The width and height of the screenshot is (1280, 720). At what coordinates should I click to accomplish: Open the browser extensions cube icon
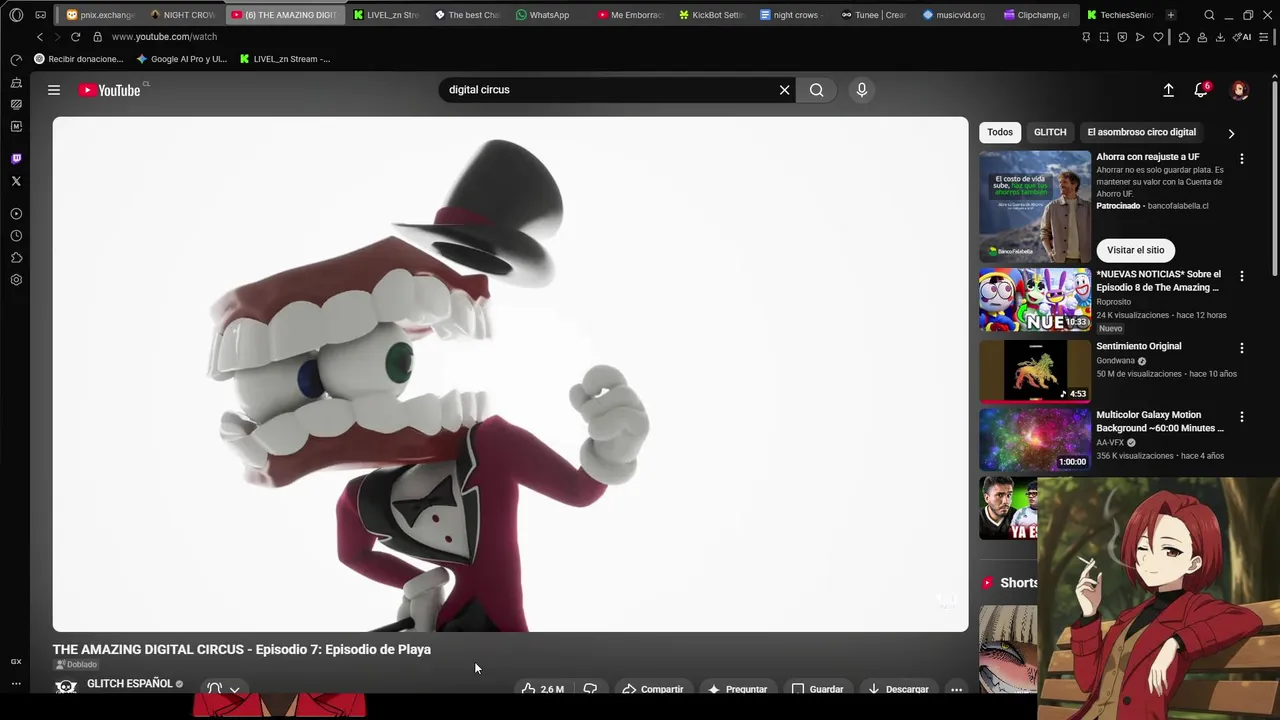click(x=1184, y=37)
